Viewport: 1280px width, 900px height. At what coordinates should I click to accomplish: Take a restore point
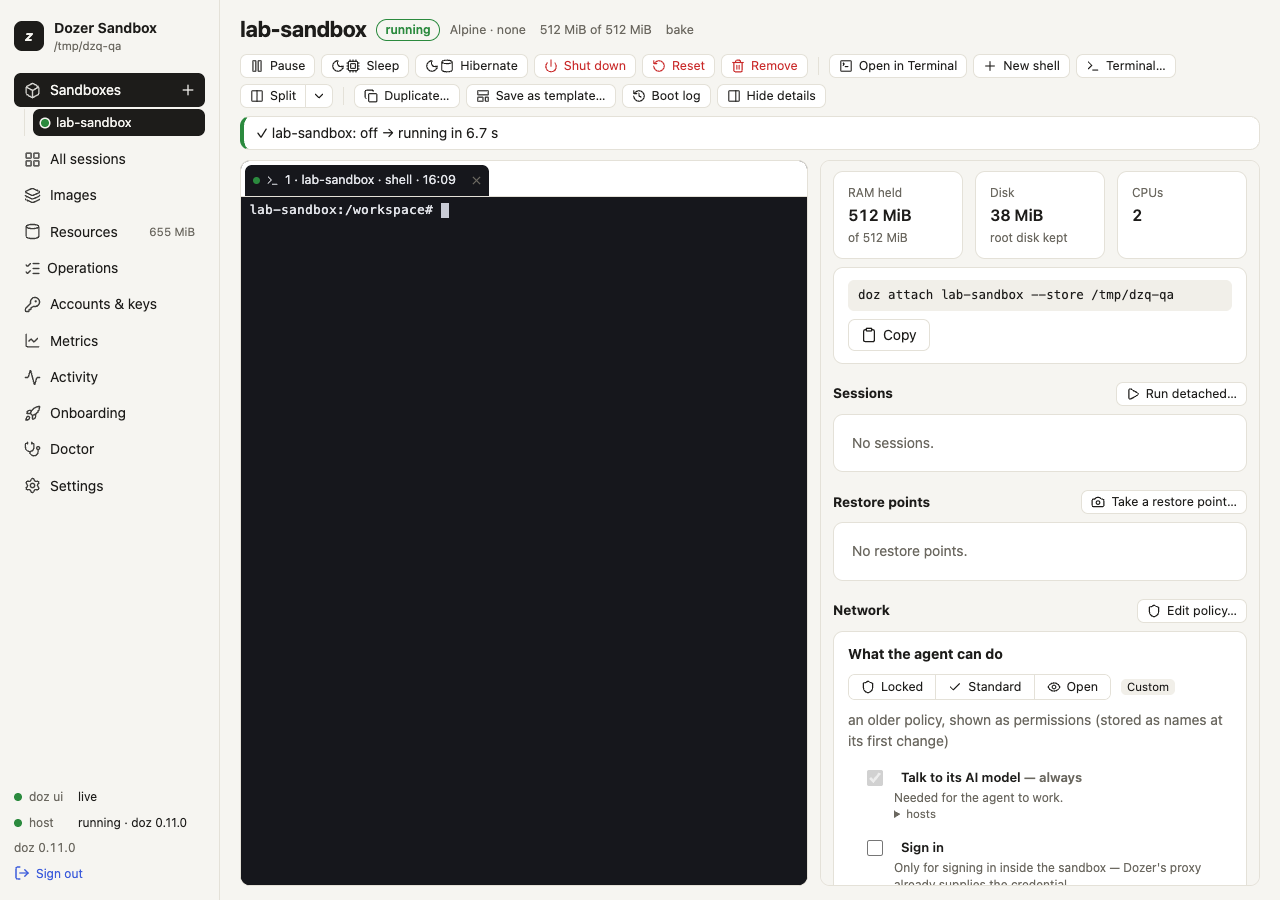coord(1164,502)
